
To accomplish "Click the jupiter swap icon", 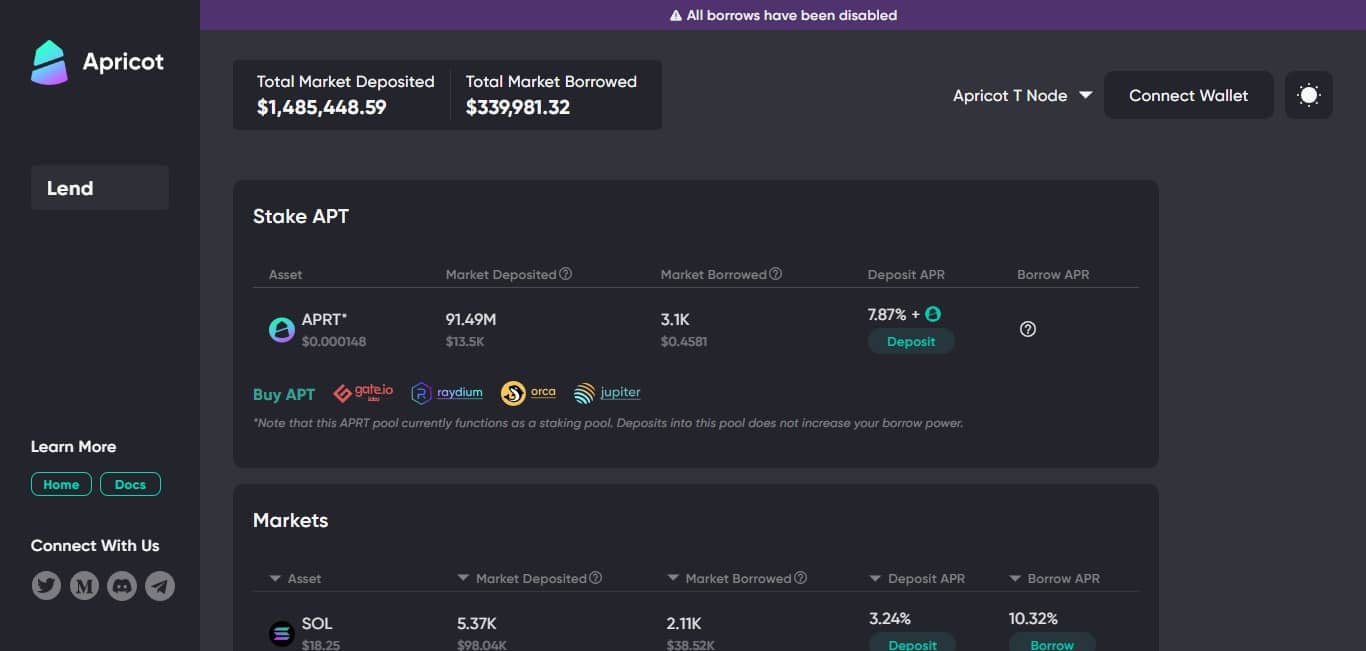I will tap(585, 392).
